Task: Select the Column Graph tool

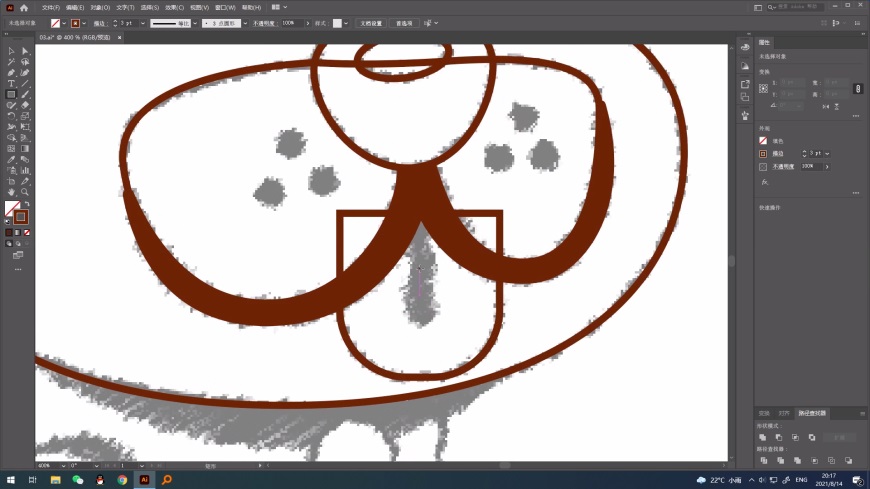Action: (x=25, y=170)
